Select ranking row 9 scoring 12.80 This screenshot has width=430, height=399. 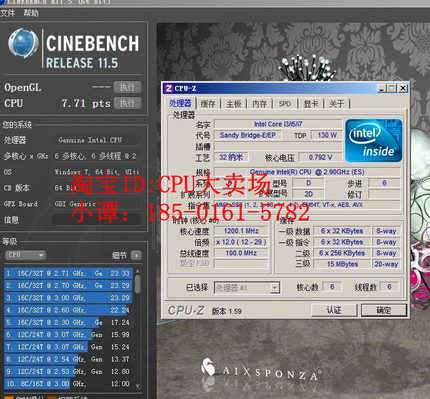(68, 371)
